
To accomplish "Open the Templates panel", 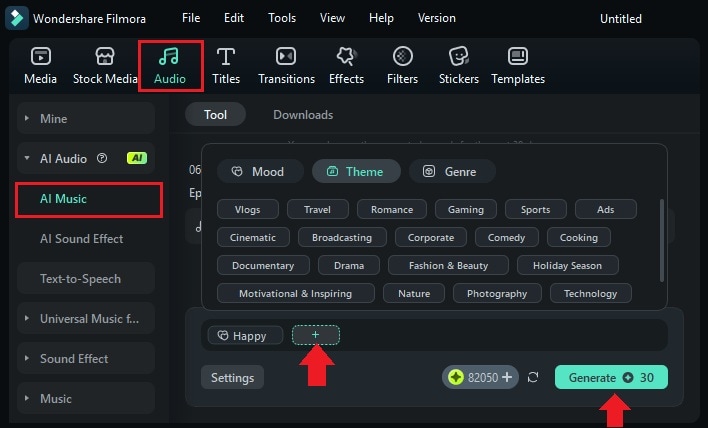I will coord(518,66).
